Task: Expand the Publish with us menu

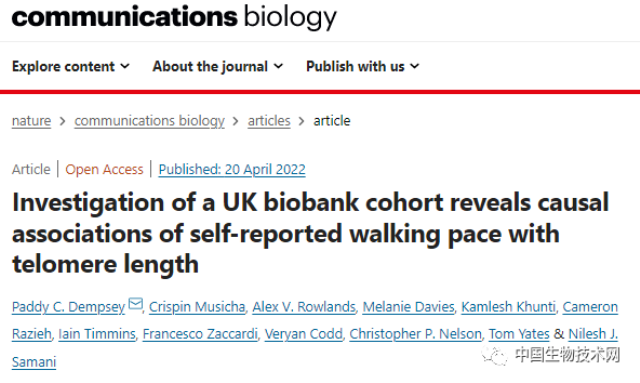Action: click(x=362, y=66)
